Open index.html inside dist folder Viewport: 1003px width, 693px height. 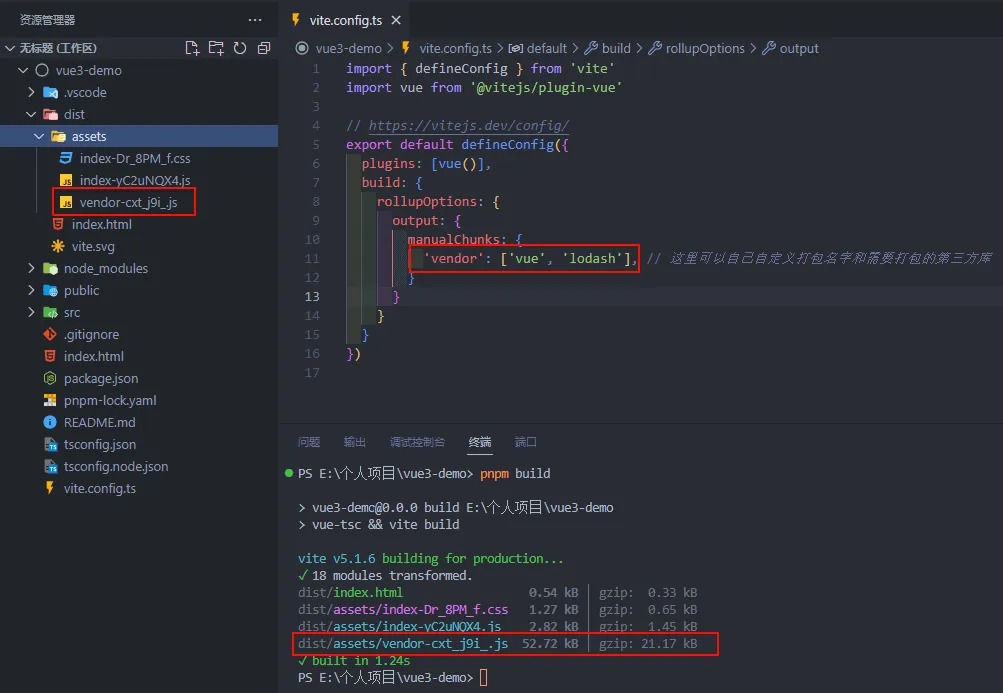[102, 225]
